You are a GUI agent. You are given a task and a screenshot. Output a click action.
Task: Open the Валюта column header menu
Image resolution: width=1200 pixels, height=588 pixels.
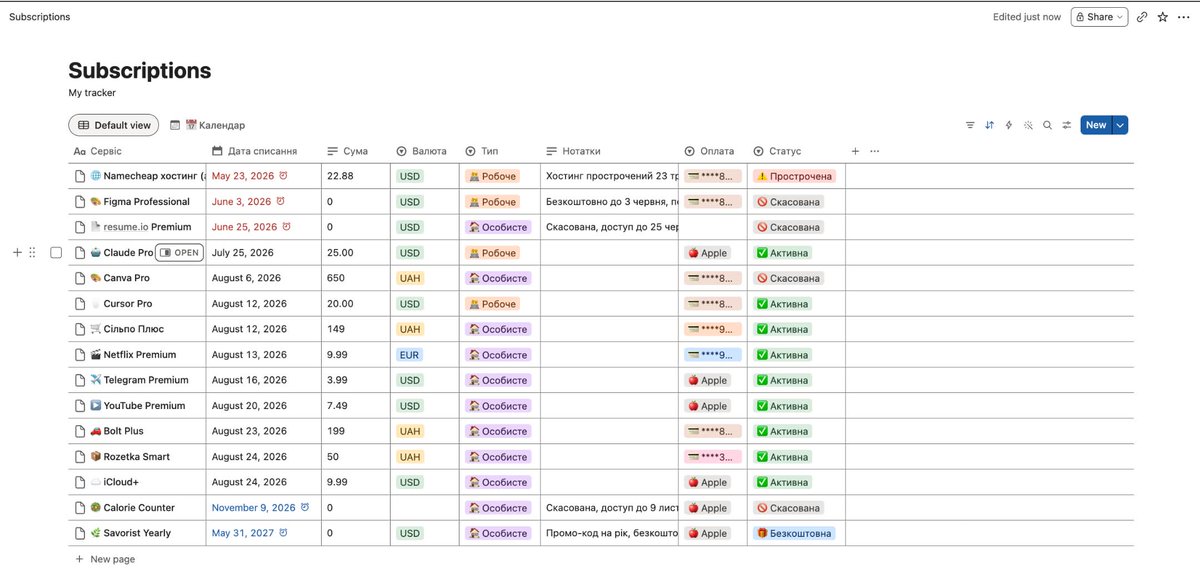point(422,151)
